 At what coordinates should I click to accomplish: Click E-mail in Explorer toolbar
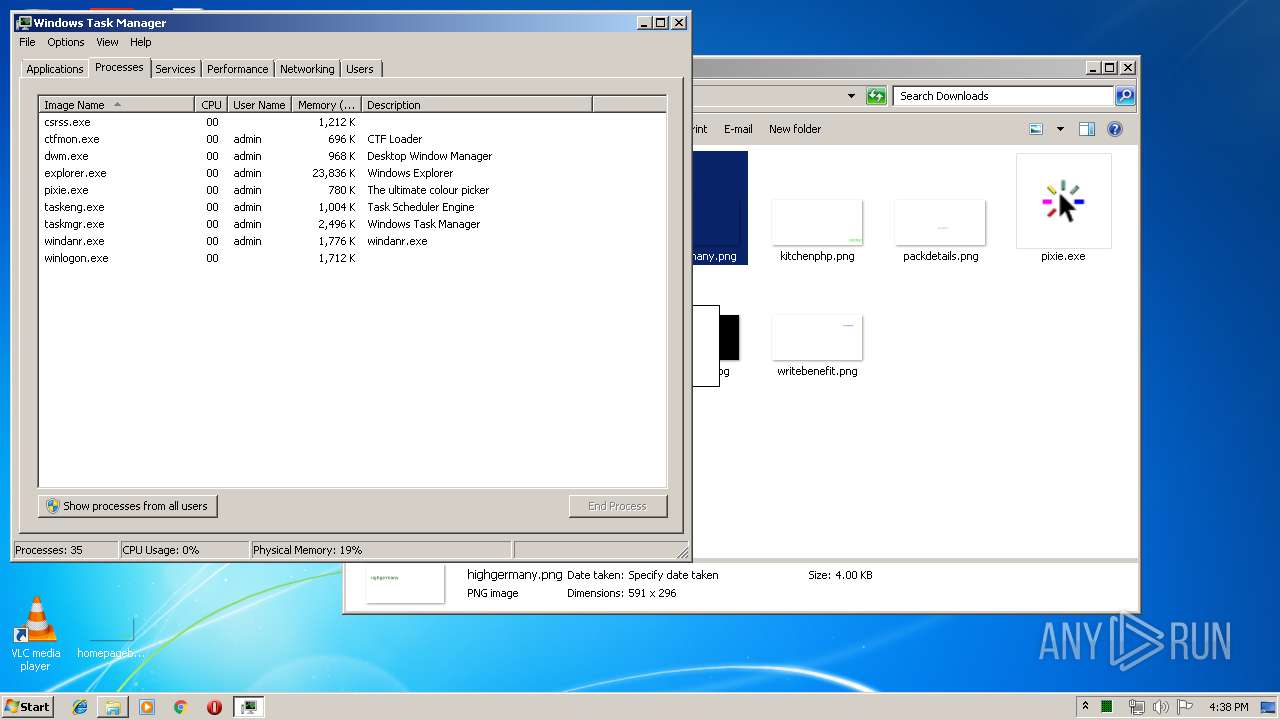738,129
